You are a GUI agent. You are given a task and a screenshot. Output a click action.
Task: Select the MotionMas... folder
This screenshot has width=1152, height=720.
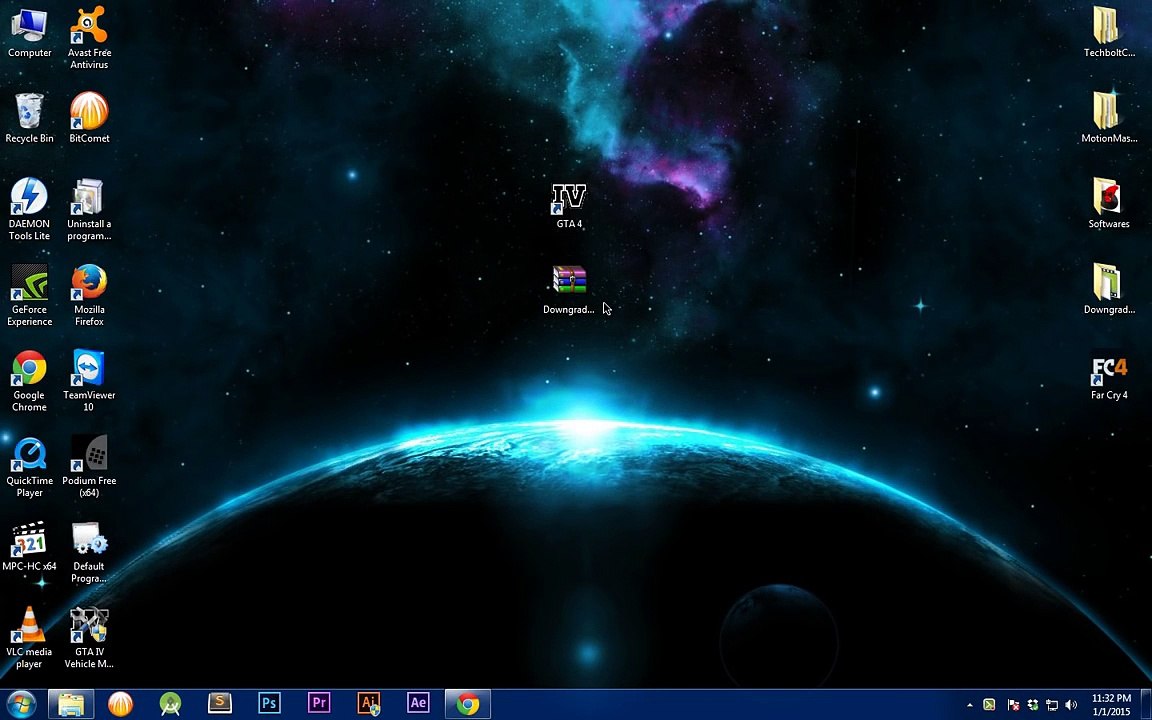1109,118
